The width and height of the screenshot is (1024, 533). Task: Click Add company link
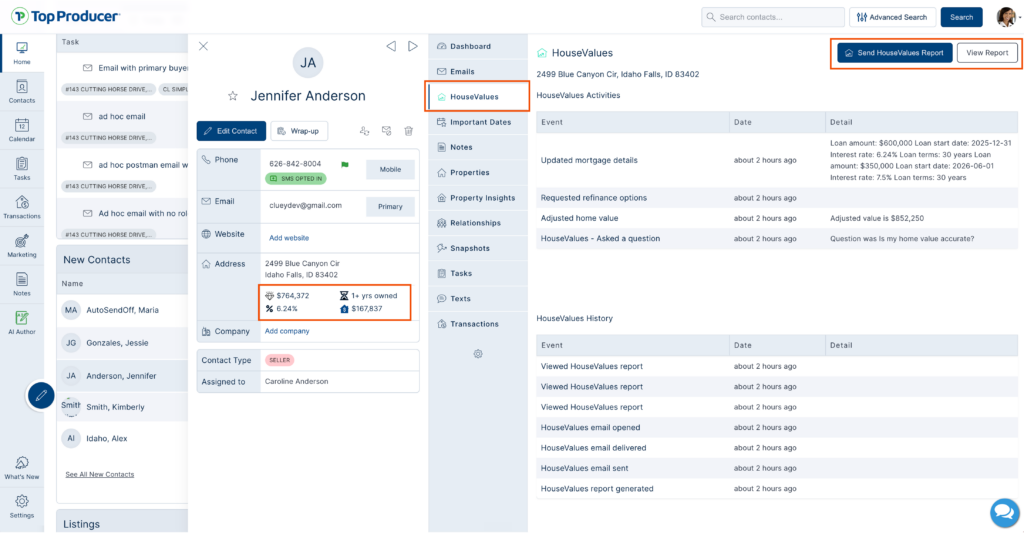(x=287, y=331)
